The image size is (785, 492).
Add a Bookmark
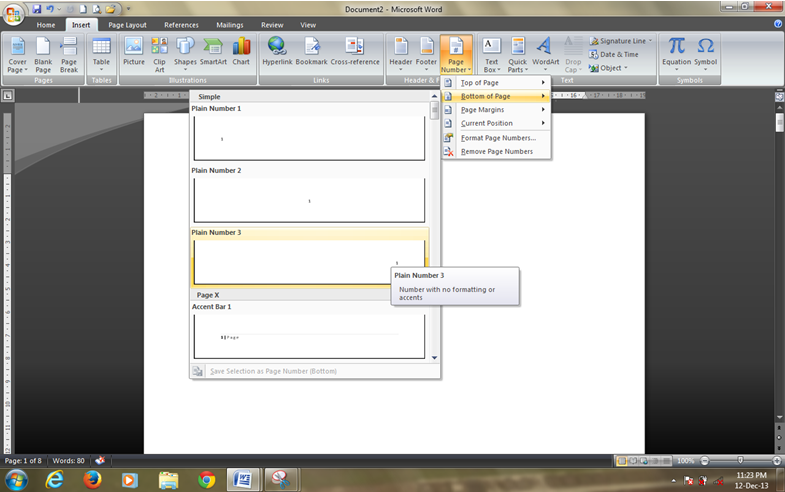click(311, 52)
